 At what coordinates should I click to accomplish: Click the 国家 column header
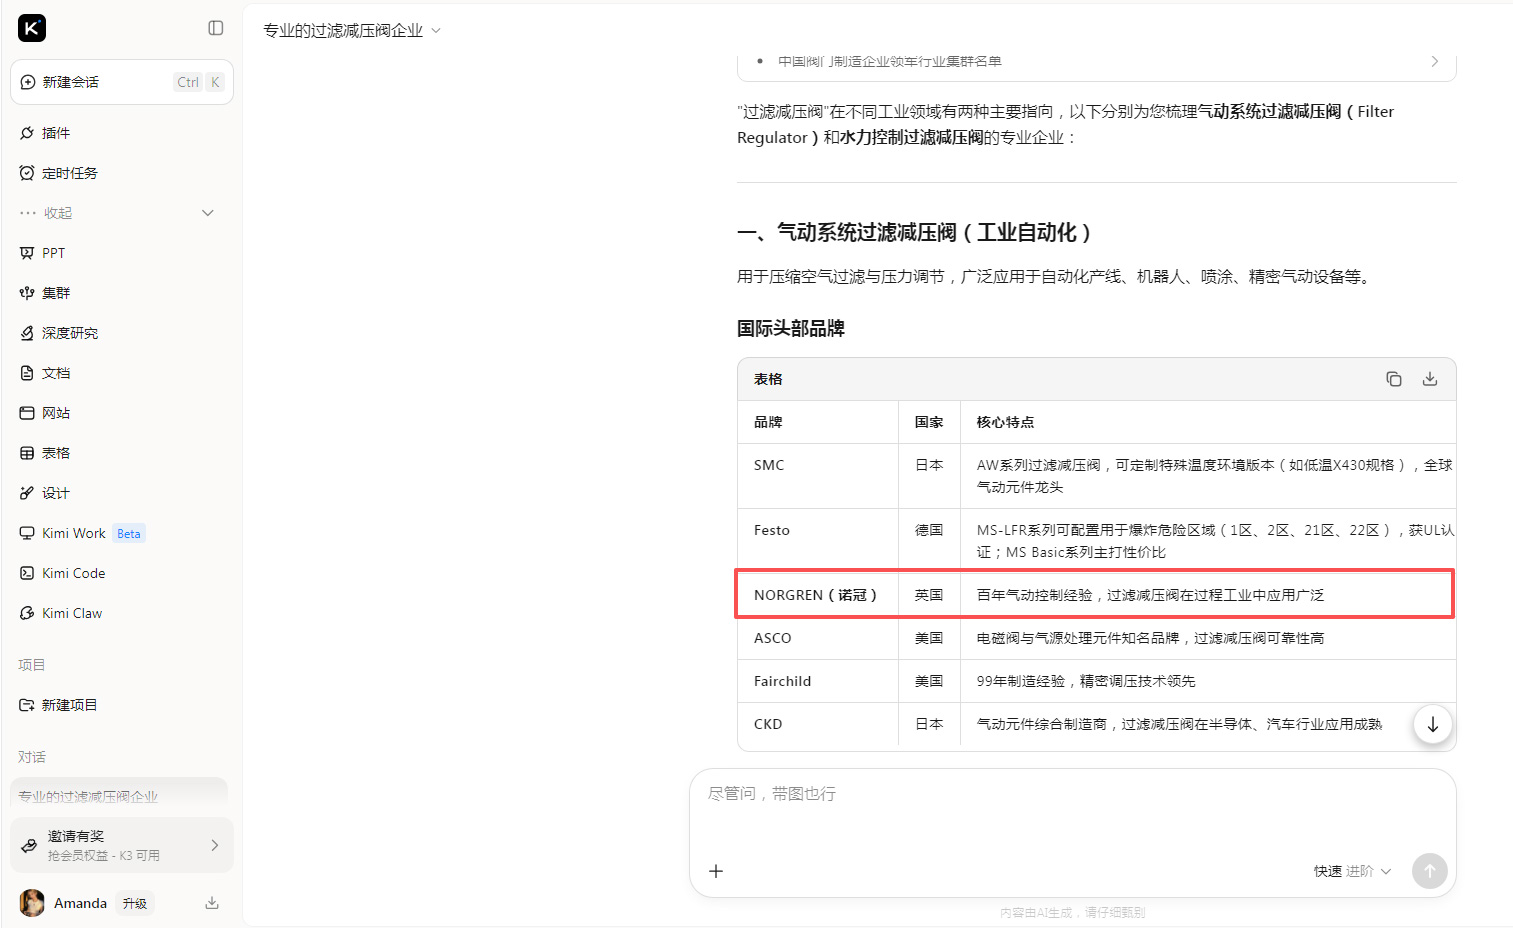click(x=929, y=422)
